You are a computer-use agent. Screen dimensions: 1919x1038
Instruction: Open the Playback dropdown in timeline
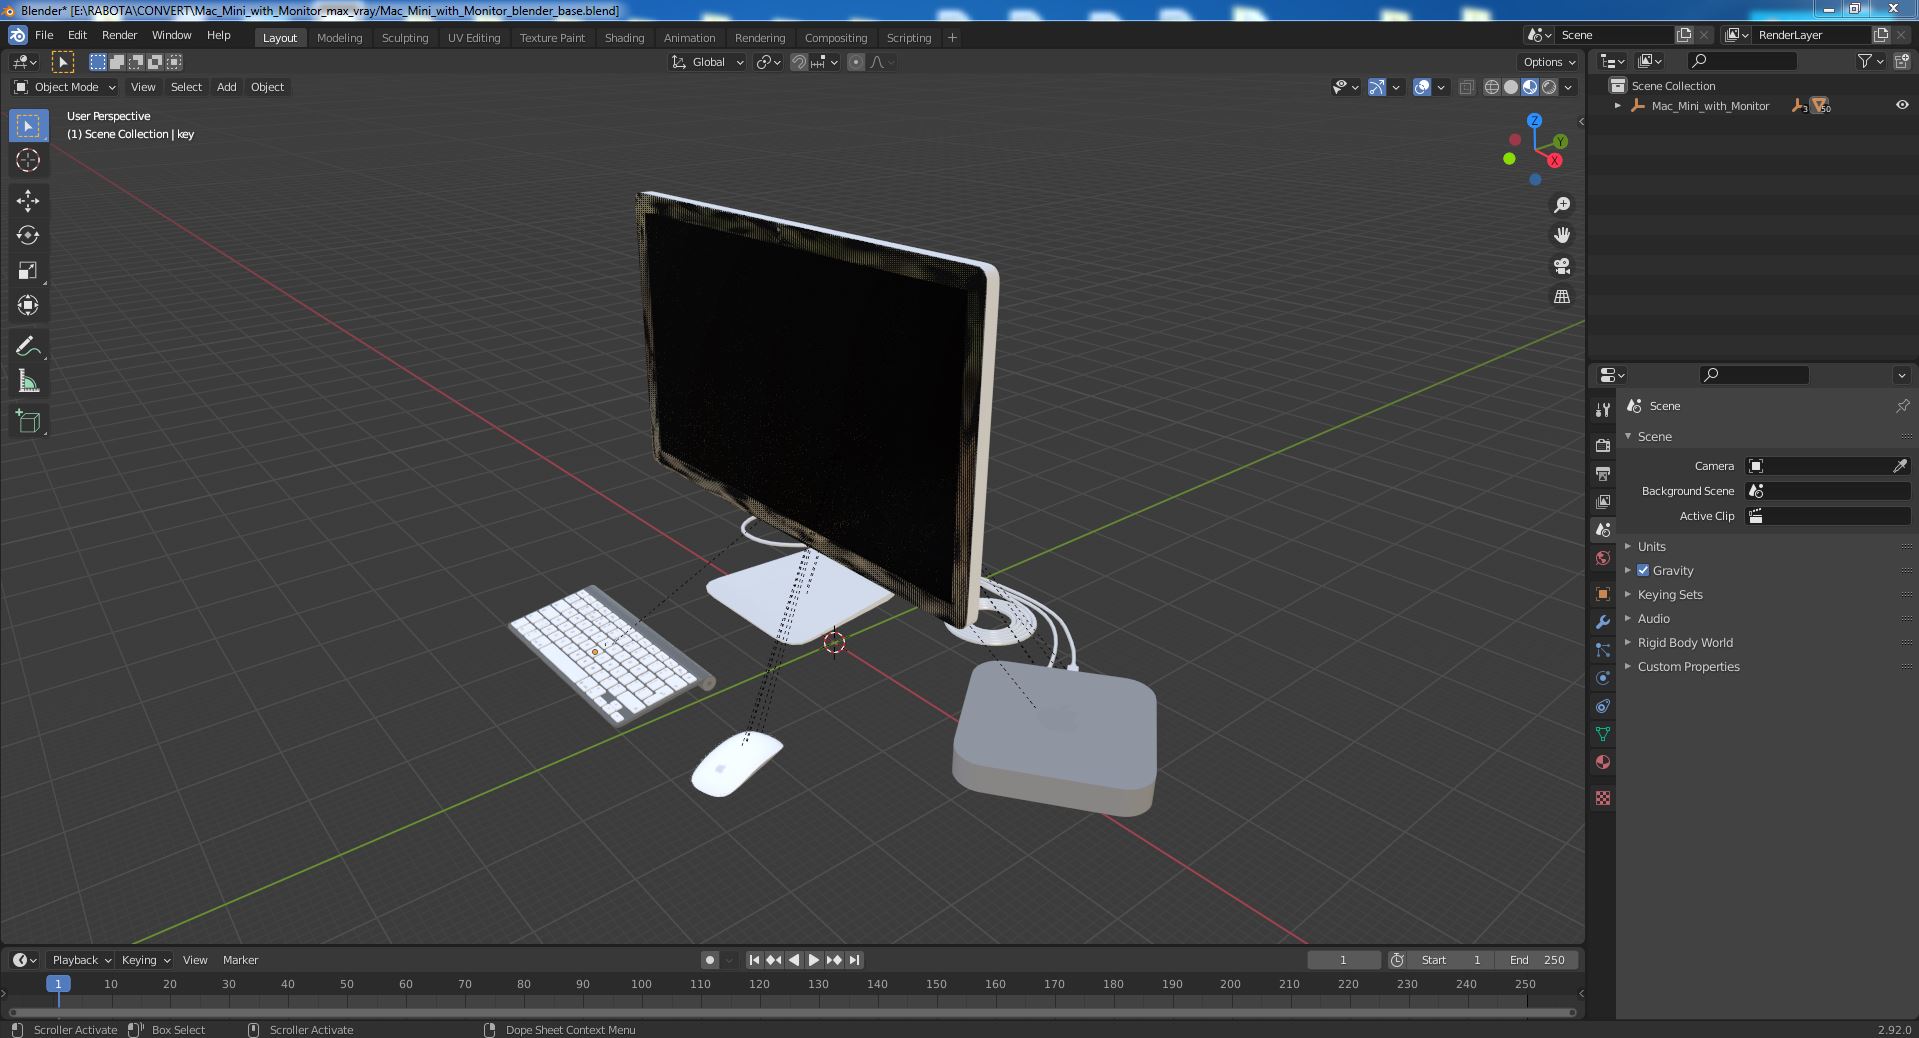click(81, 960)
